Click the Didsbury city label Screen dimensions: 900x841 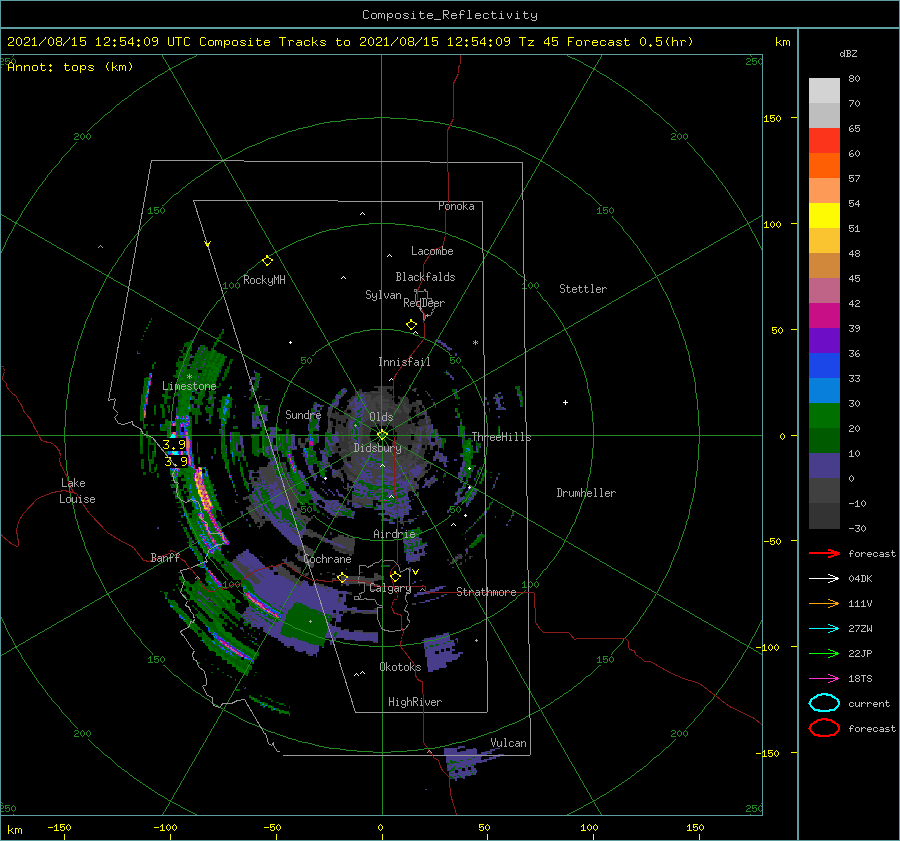377,448
